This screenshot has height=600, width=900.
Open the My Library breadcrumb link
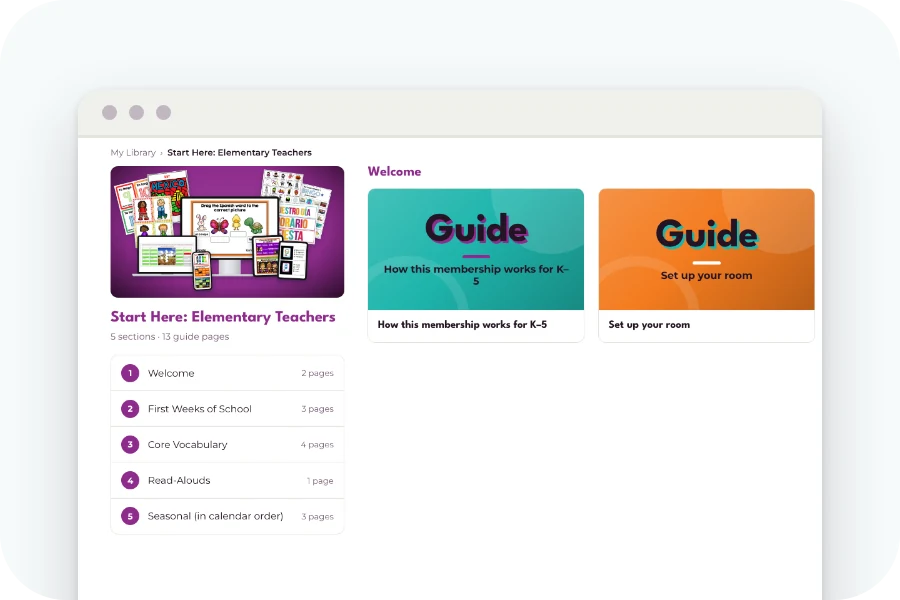click(x=133, y=153)
